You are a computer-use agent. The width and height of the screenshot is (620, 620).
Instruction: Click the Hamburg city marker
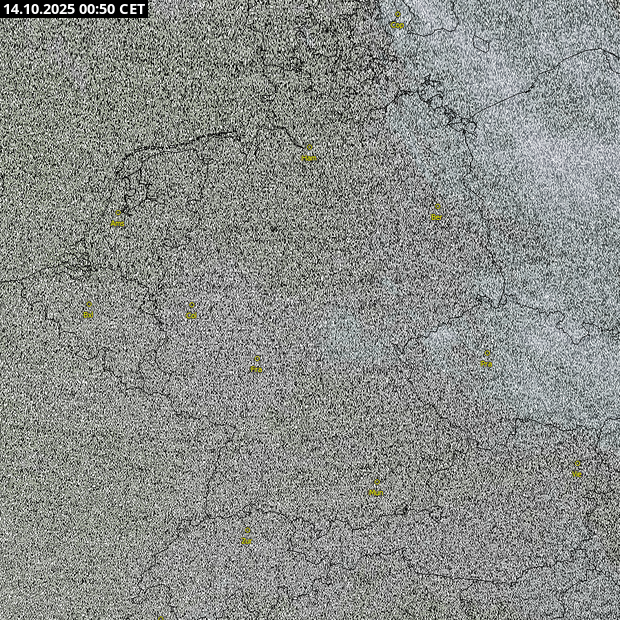[308, 148]
